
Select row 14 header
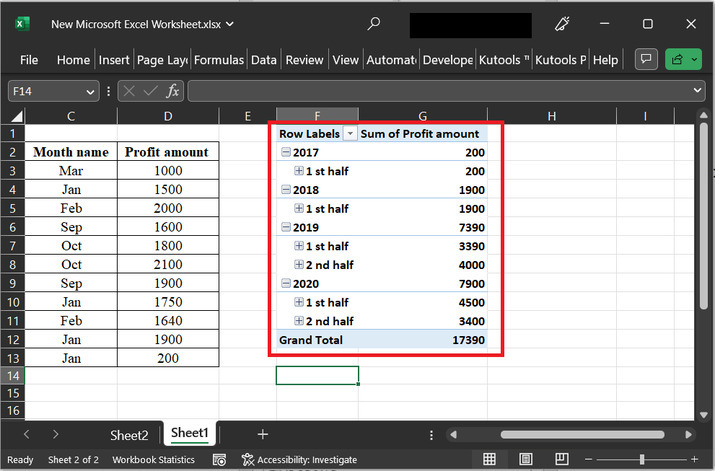click(13, 376)
